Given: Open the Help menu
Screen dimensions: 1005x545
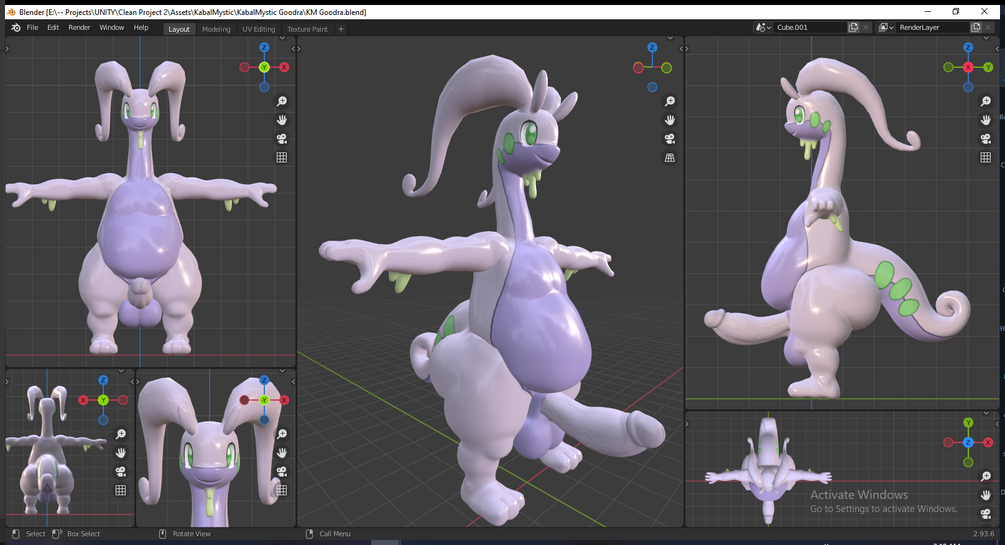Looking at the screenshot, I should pyautogui.click(x=141, y=28).
